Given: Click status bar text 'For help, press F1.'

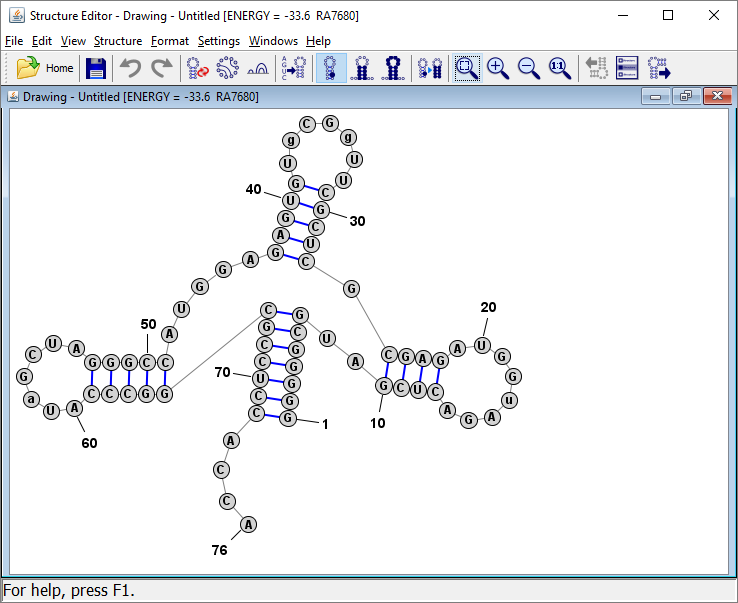Looking at the screenshot, I should 69,590.
